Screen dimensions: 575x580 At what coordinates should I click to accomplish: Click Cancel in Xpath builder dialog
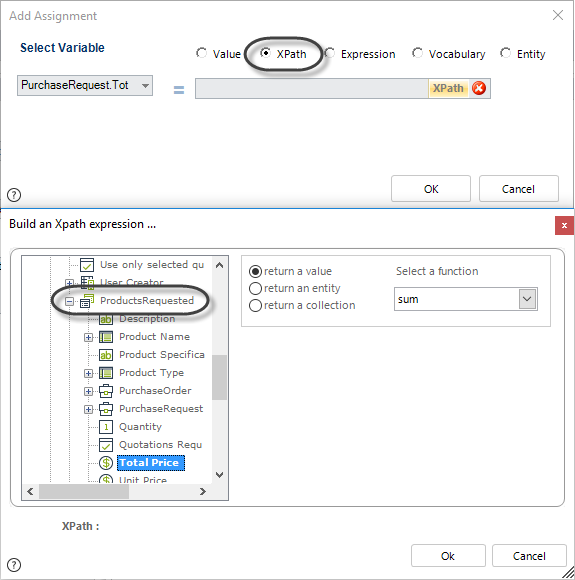click(x=529, y=556)
